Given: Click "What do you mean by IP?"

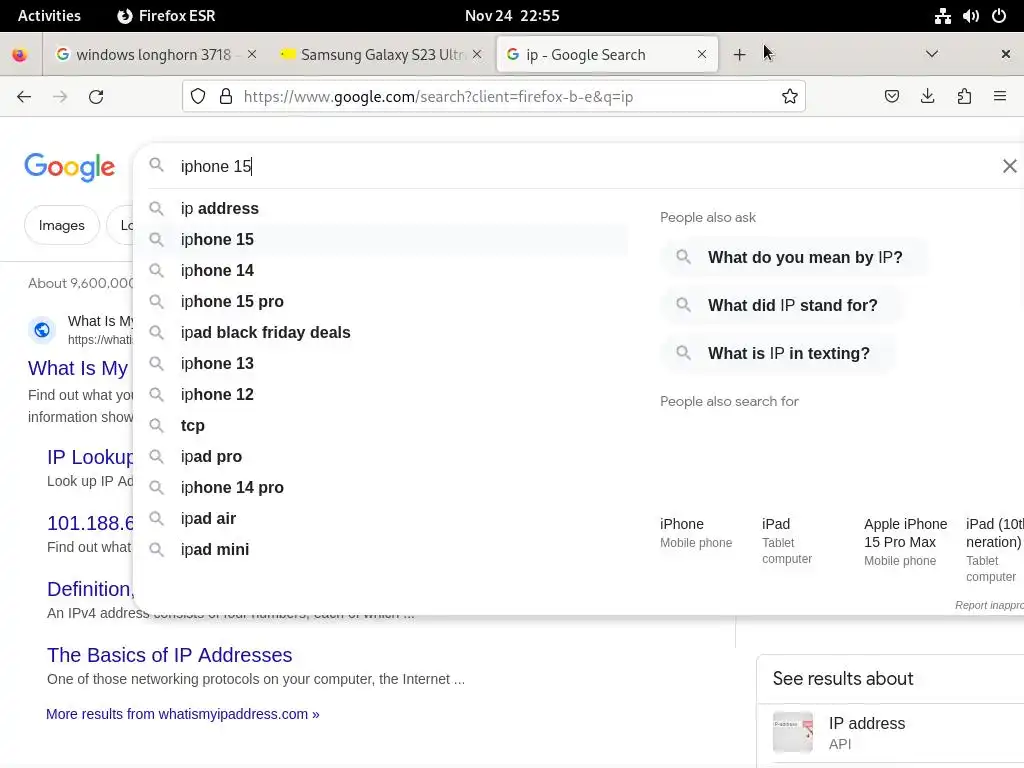Looking at the screenshot, I should pyautogui.click(x=795, y=257).
